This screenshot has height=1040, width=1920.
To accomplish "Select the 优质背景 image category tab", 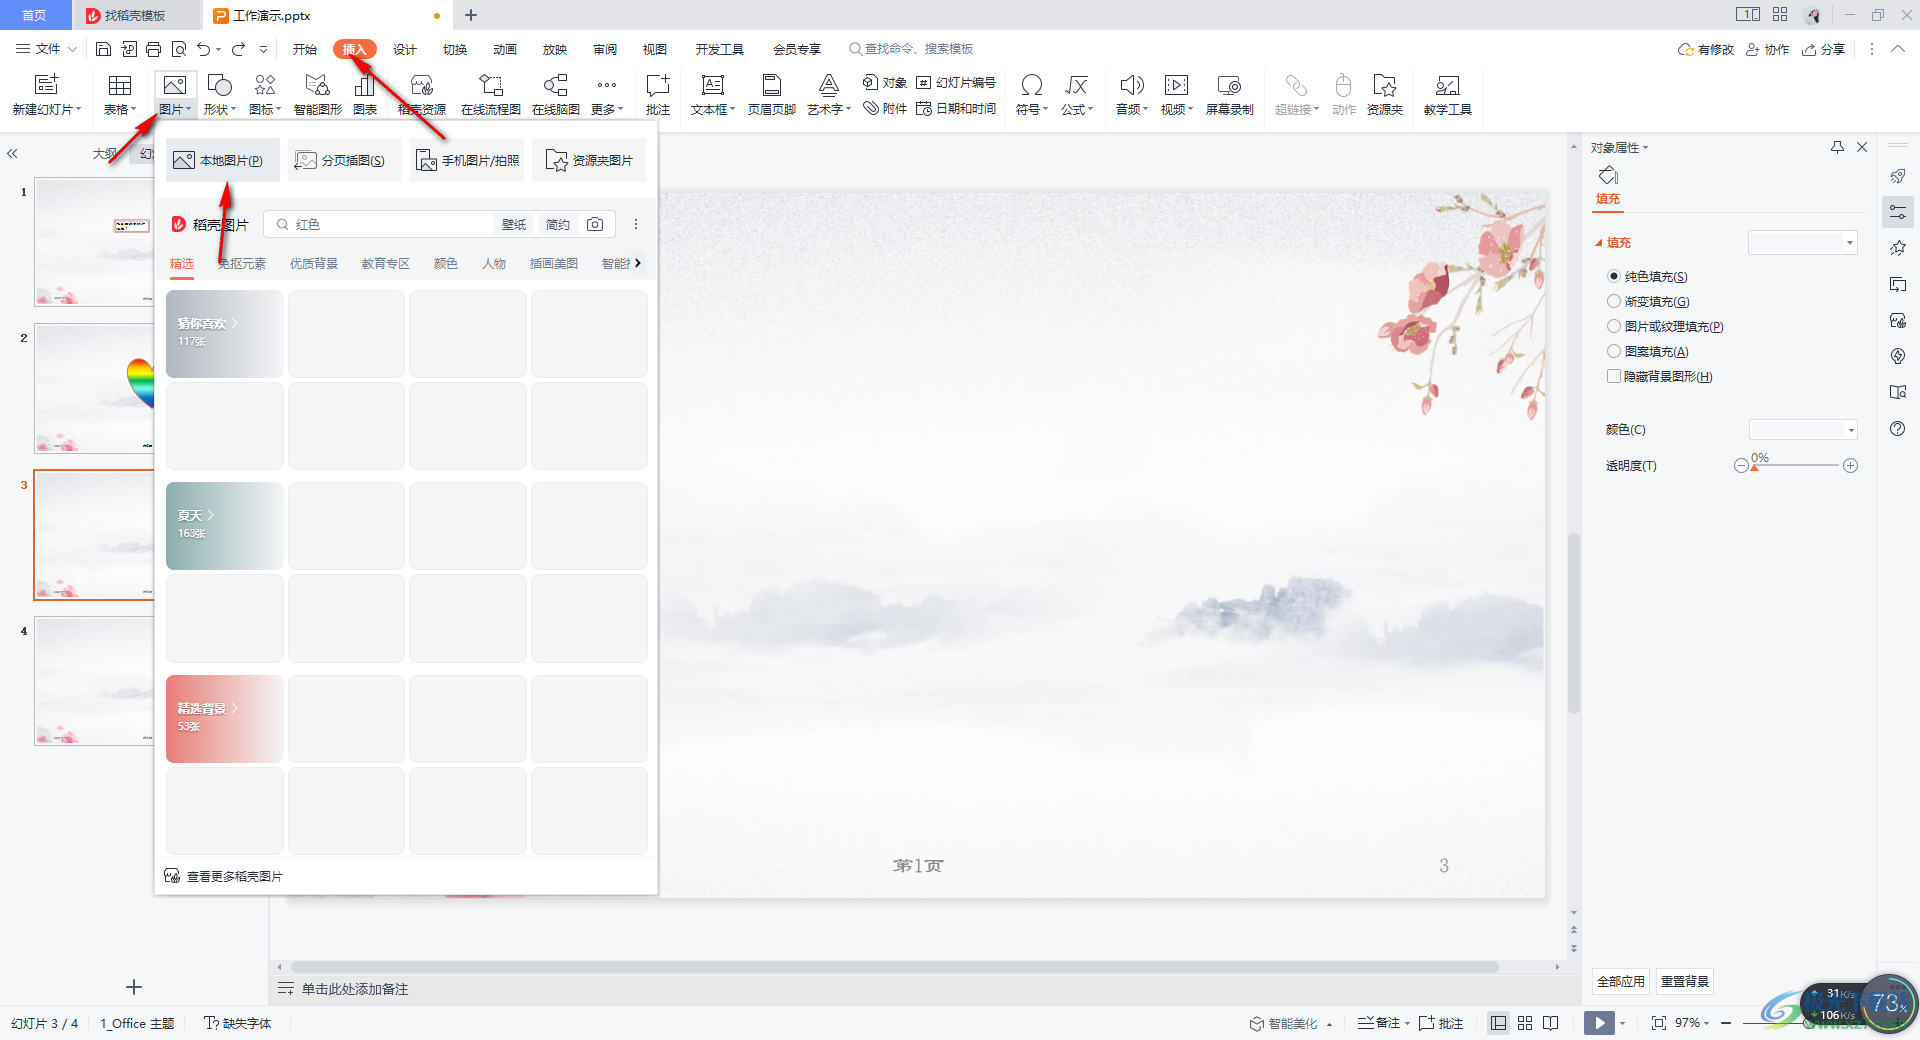I will [314, 264].
